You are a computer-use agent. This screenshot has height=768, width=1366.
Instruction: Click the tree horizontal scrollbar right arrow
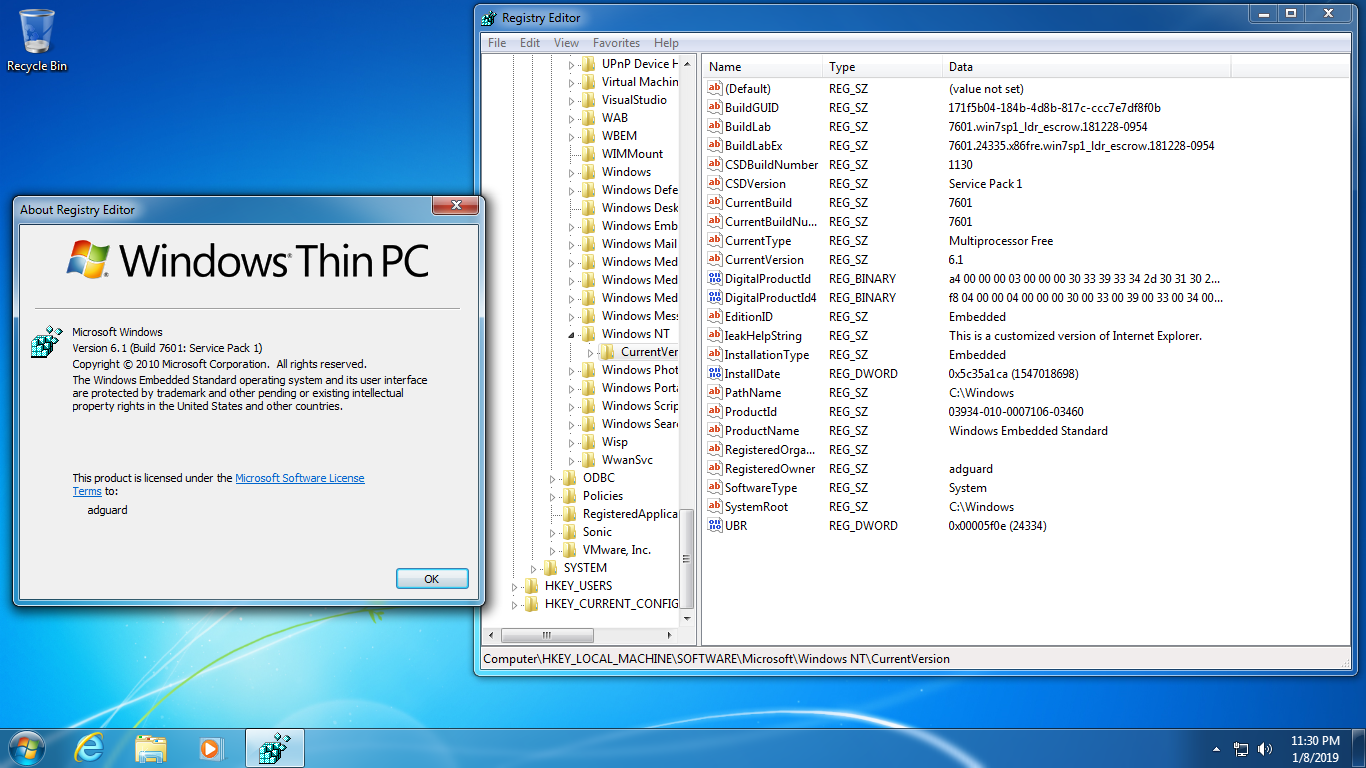[x=672, y=635]
